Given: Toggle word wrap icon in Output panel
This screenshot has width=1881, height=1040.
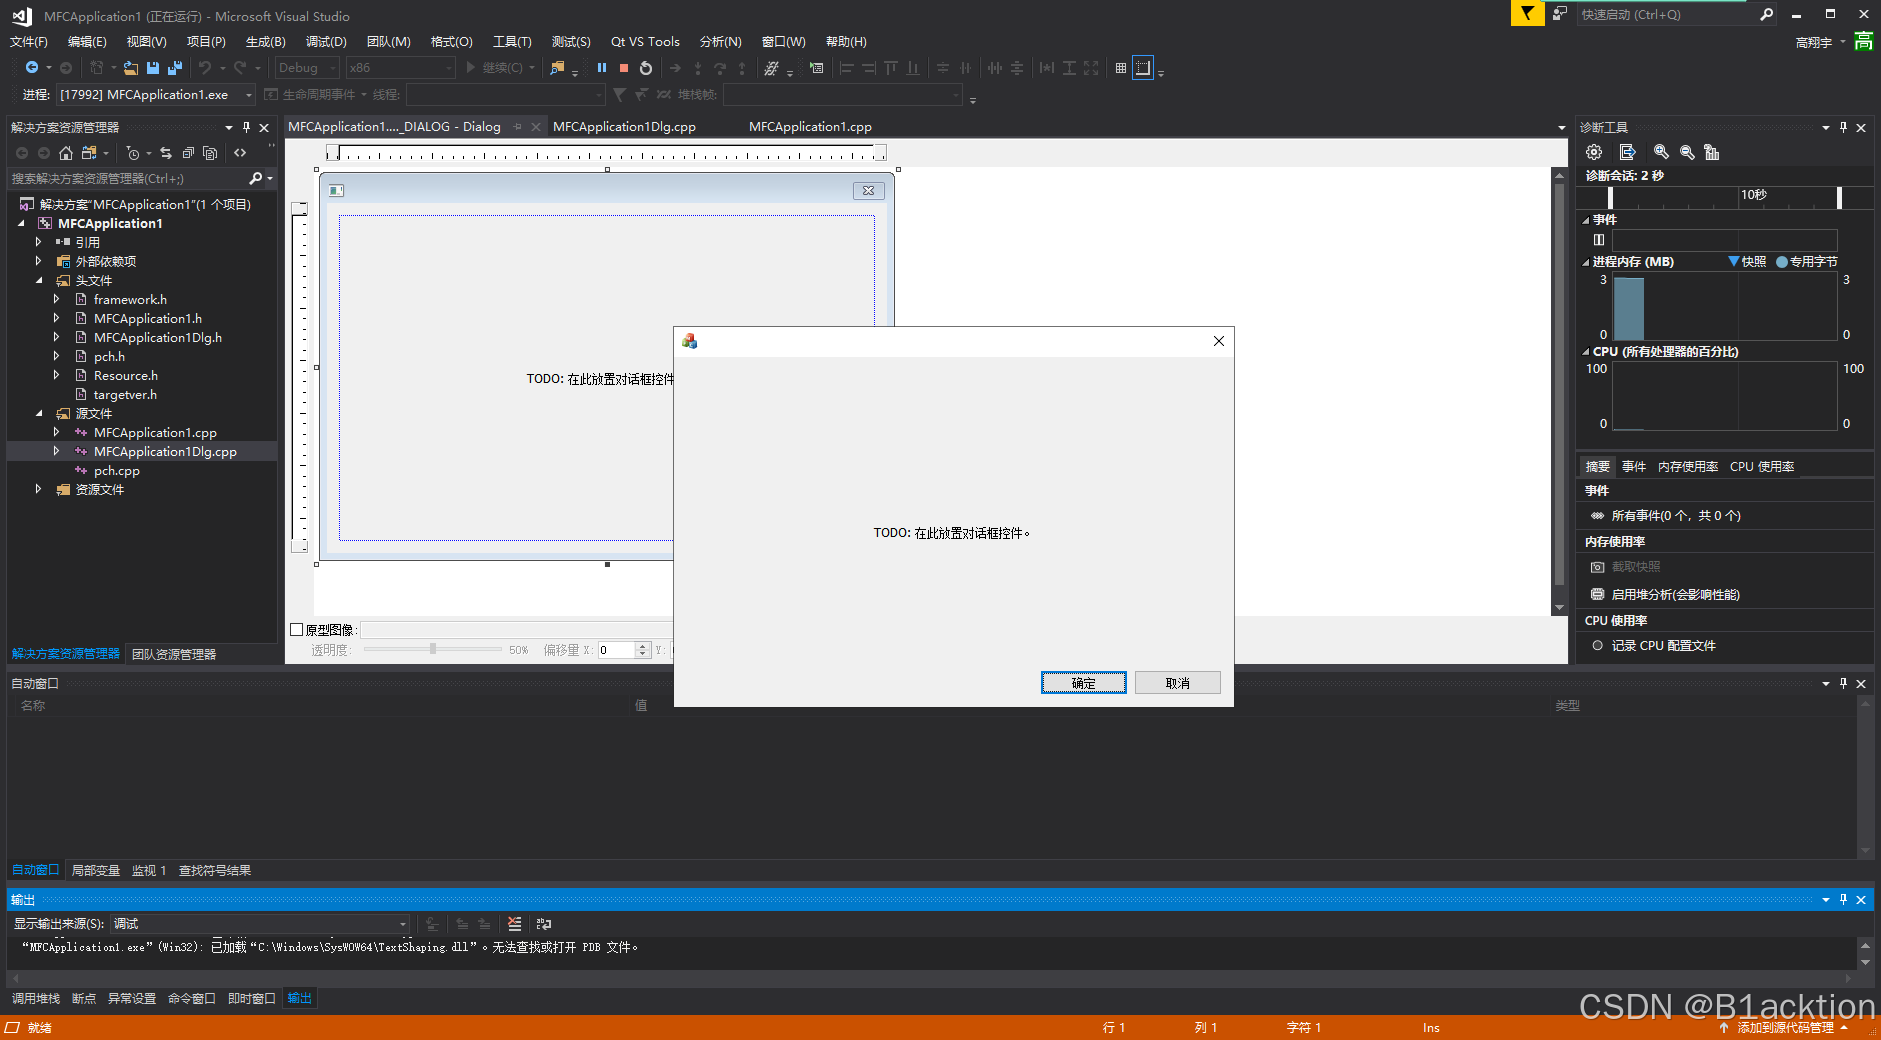Looking at the screenshot, I should point(544,924).
